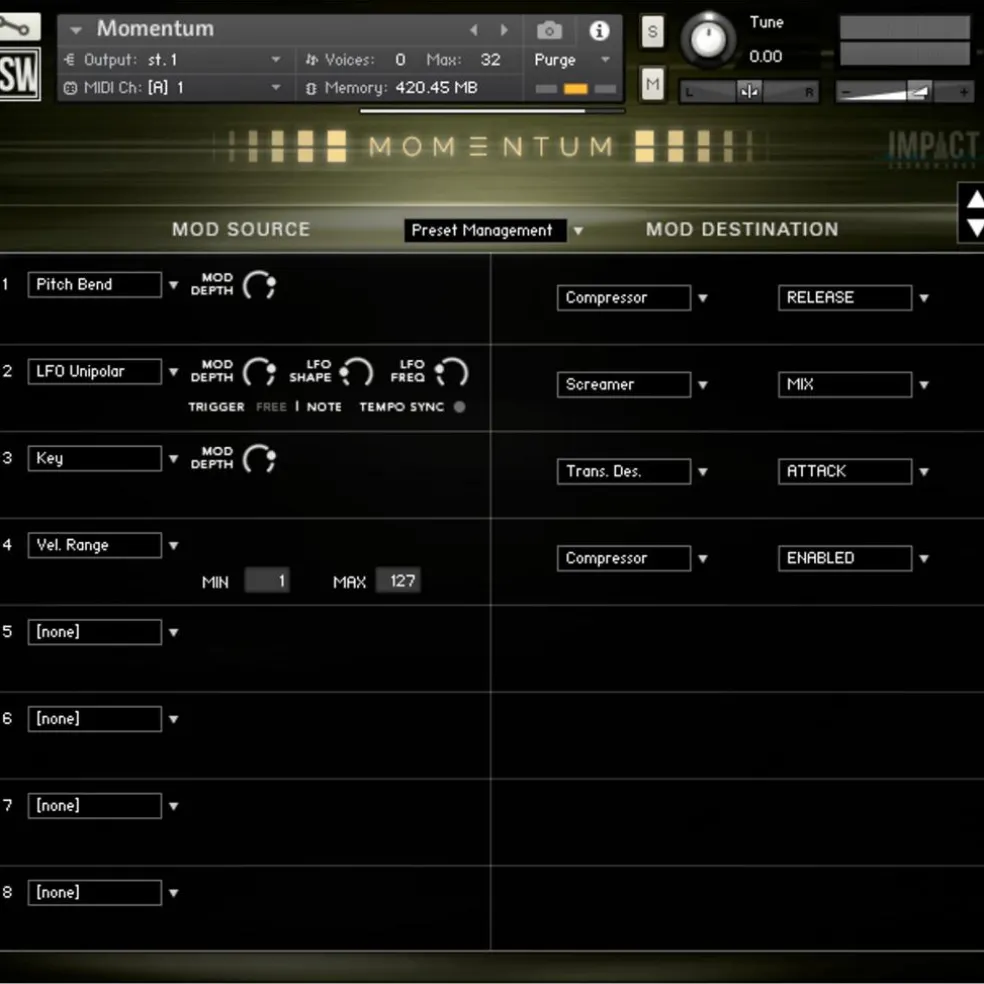
Task: Open slot 6 [none] source dropdown
Action: (173, 719)
